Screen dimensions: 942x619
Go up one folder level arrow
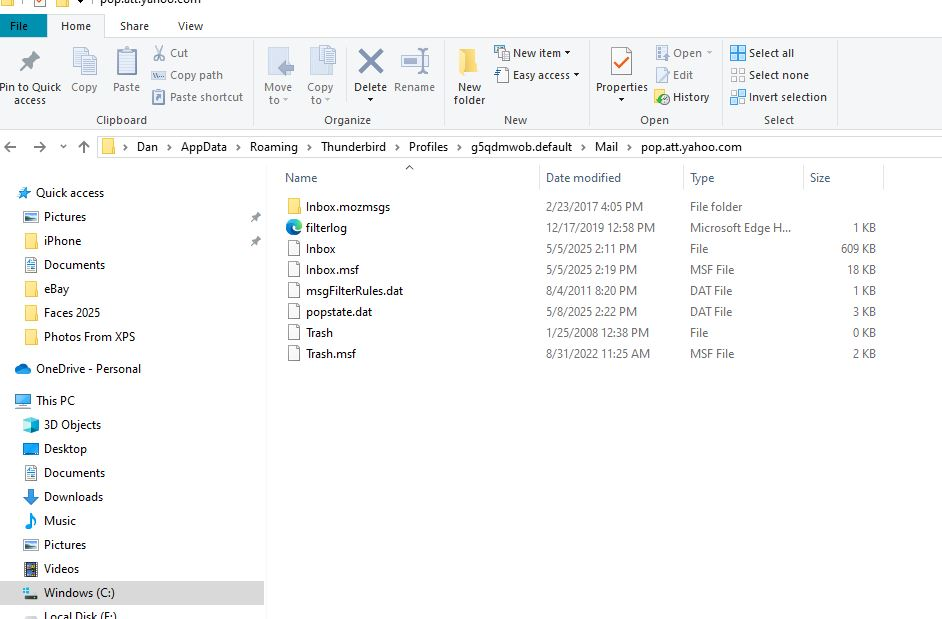83,147
